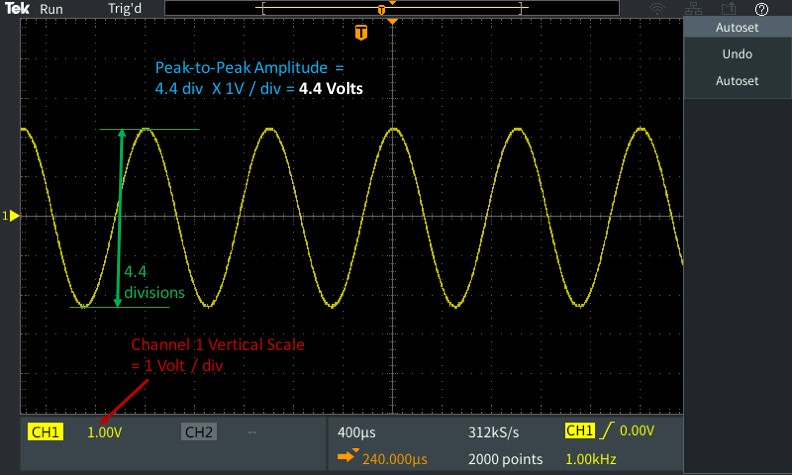Click the rising edge trigger slope icon
The width and height of the screenshot is (792, 475).
[x=607, y=431]
